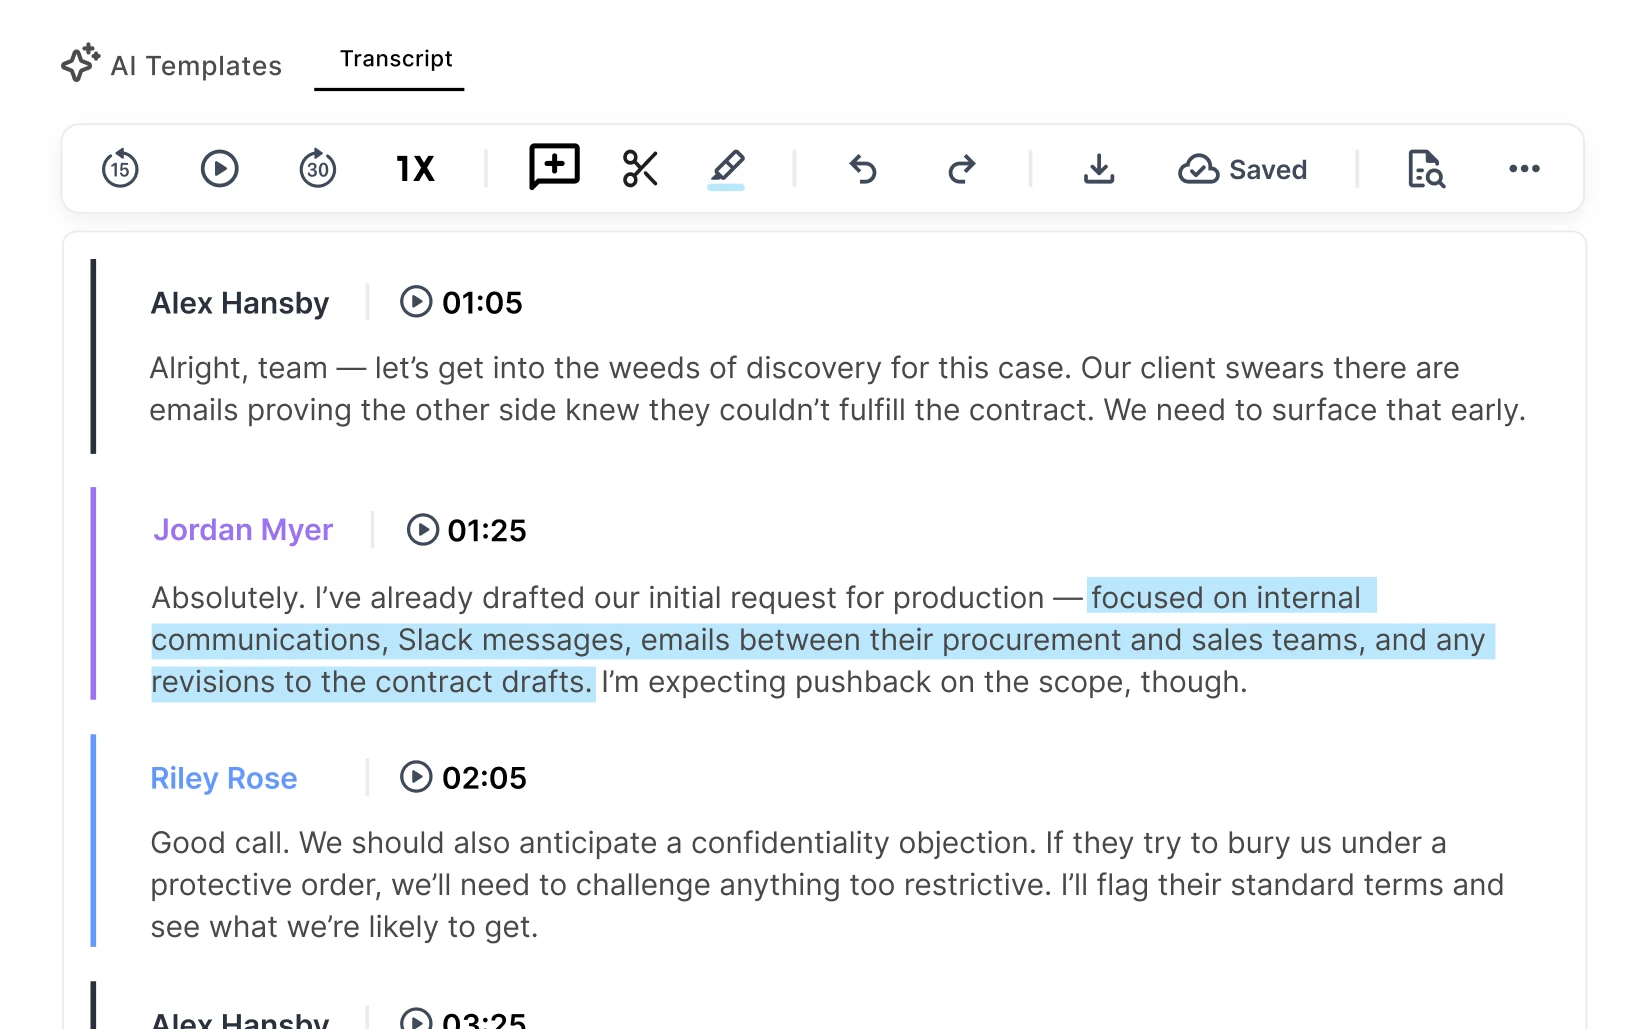Viewport: 1650px width, 1029px height.
Task: Open AI Templates
Action: (x=170, y=65)
